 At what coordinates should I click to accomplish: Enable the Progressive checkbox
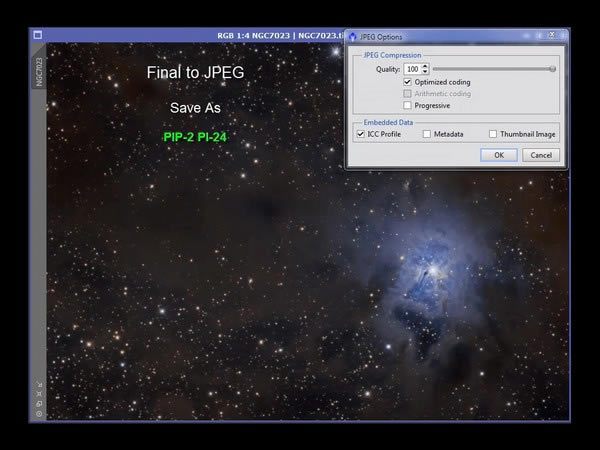(408, 105)
